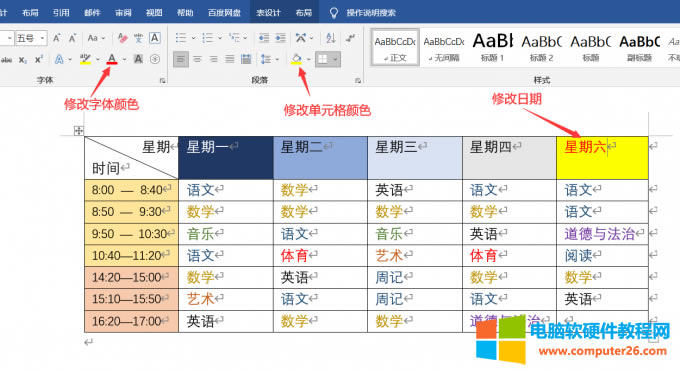The image size is (680, 371).
Task: Switch to 视图 ribbon tab
Action: point(154,13)
